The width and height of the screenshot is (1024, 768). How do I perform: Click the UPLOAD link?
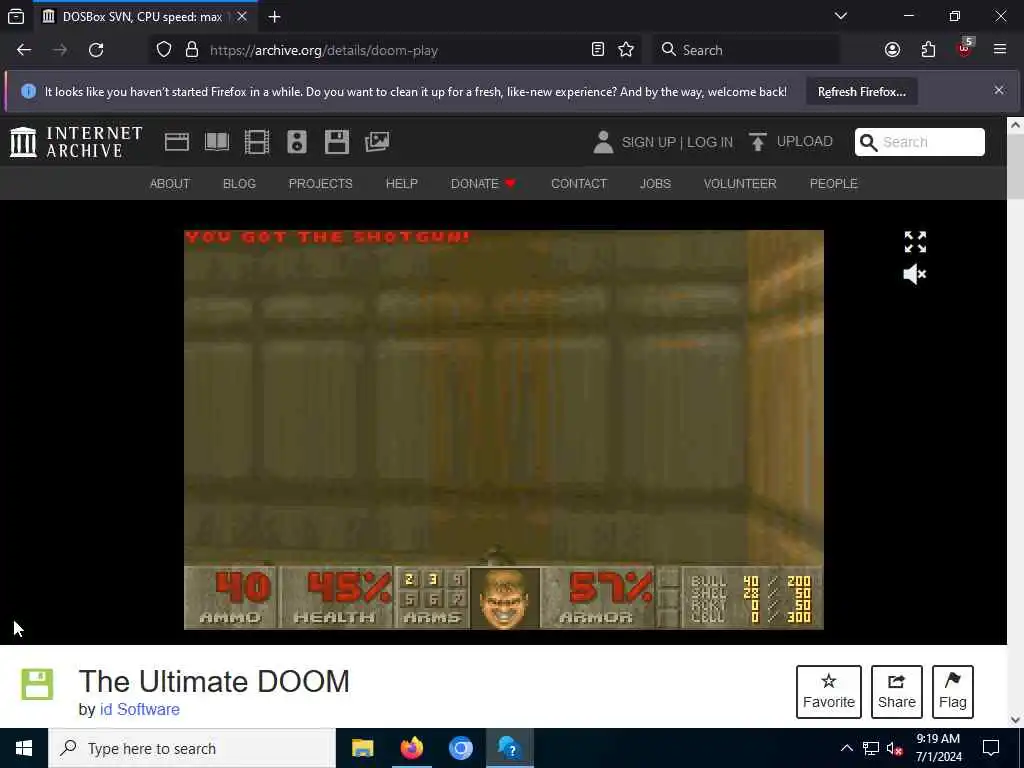click(x=805, y=142)
